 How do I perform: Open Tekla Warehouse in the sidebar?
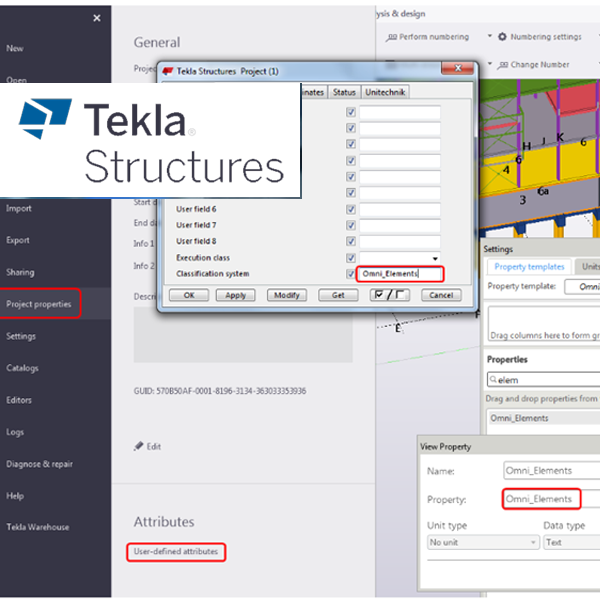[x=38, y=527]
